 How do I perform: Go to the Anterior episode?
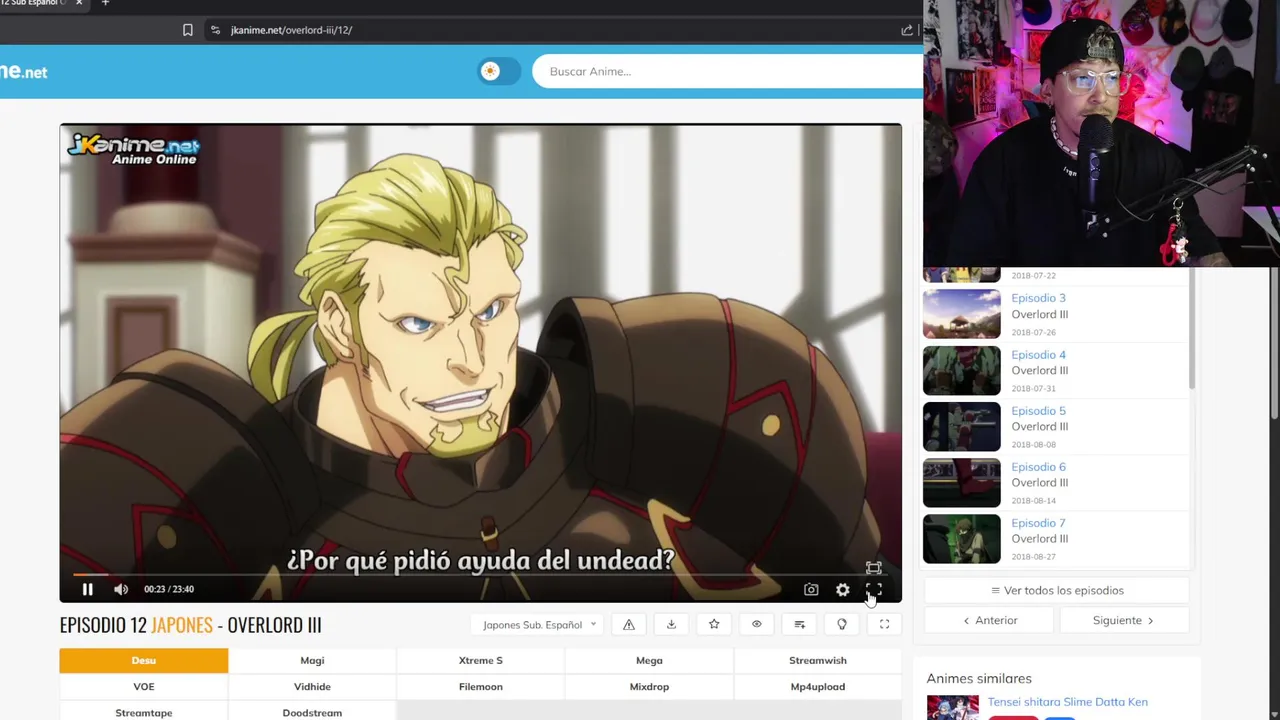(990, 620)
